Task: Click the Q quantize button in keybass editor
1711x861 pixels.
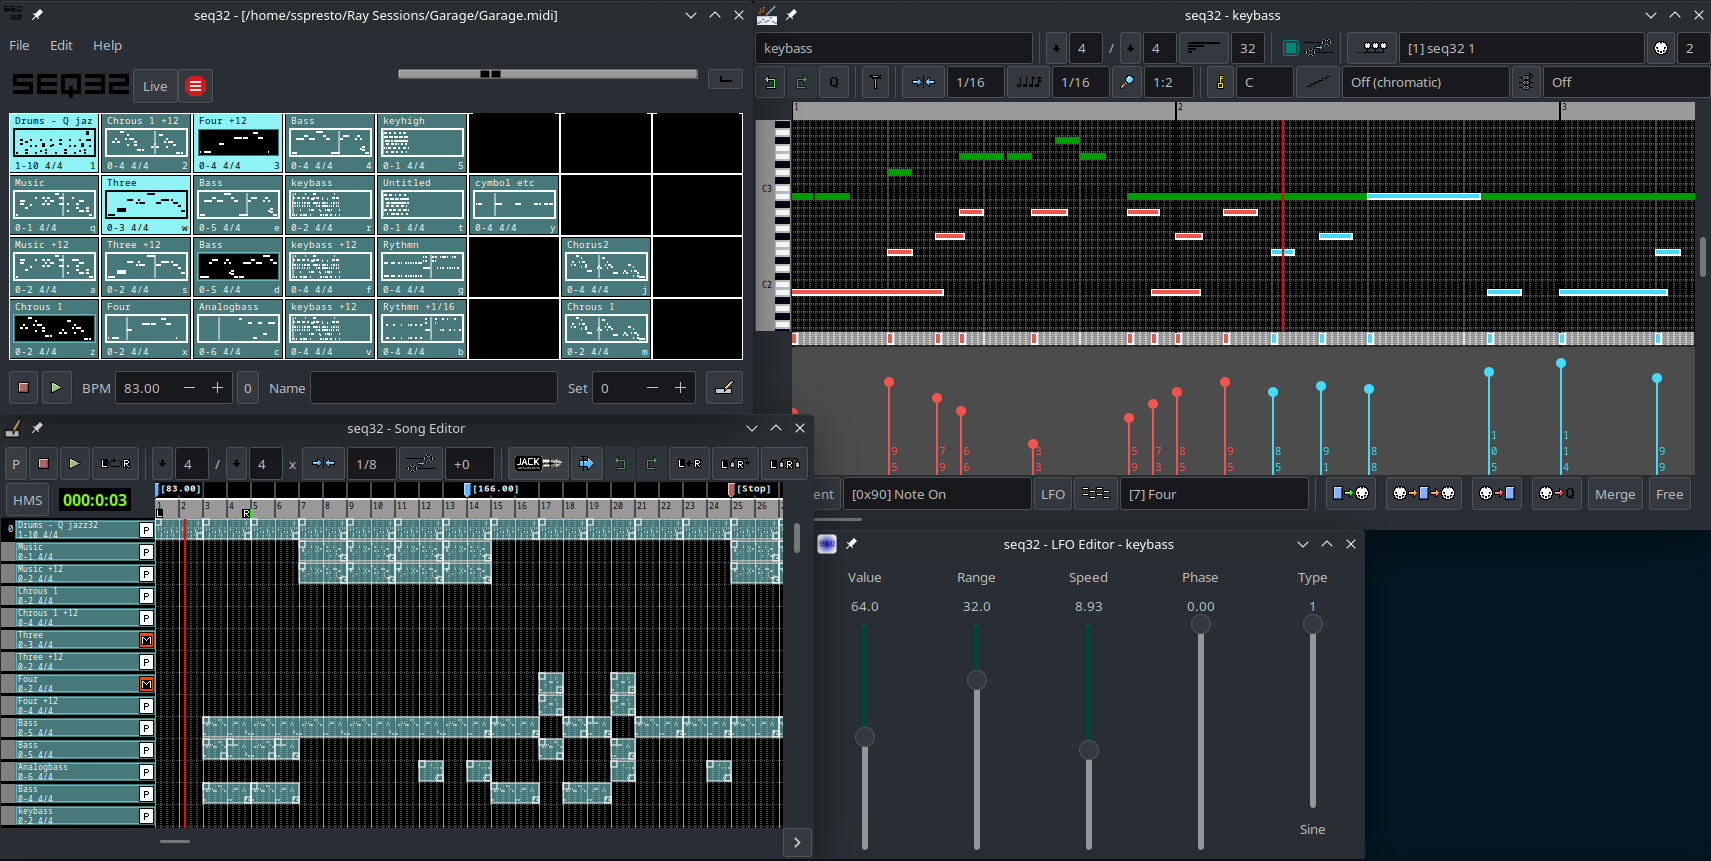Action: pyautogui.click(x=834, y=83)
